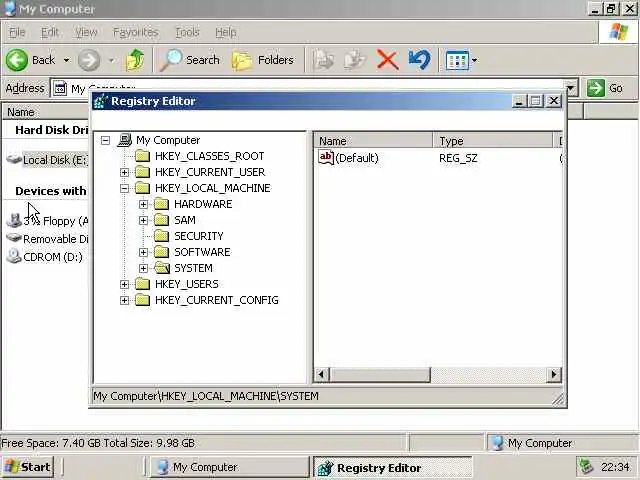Select the HKEY_CURRENT_USER folder icon
Image resolution: width=640 pixels, height=480 pixels.
(x=142, y=172)
